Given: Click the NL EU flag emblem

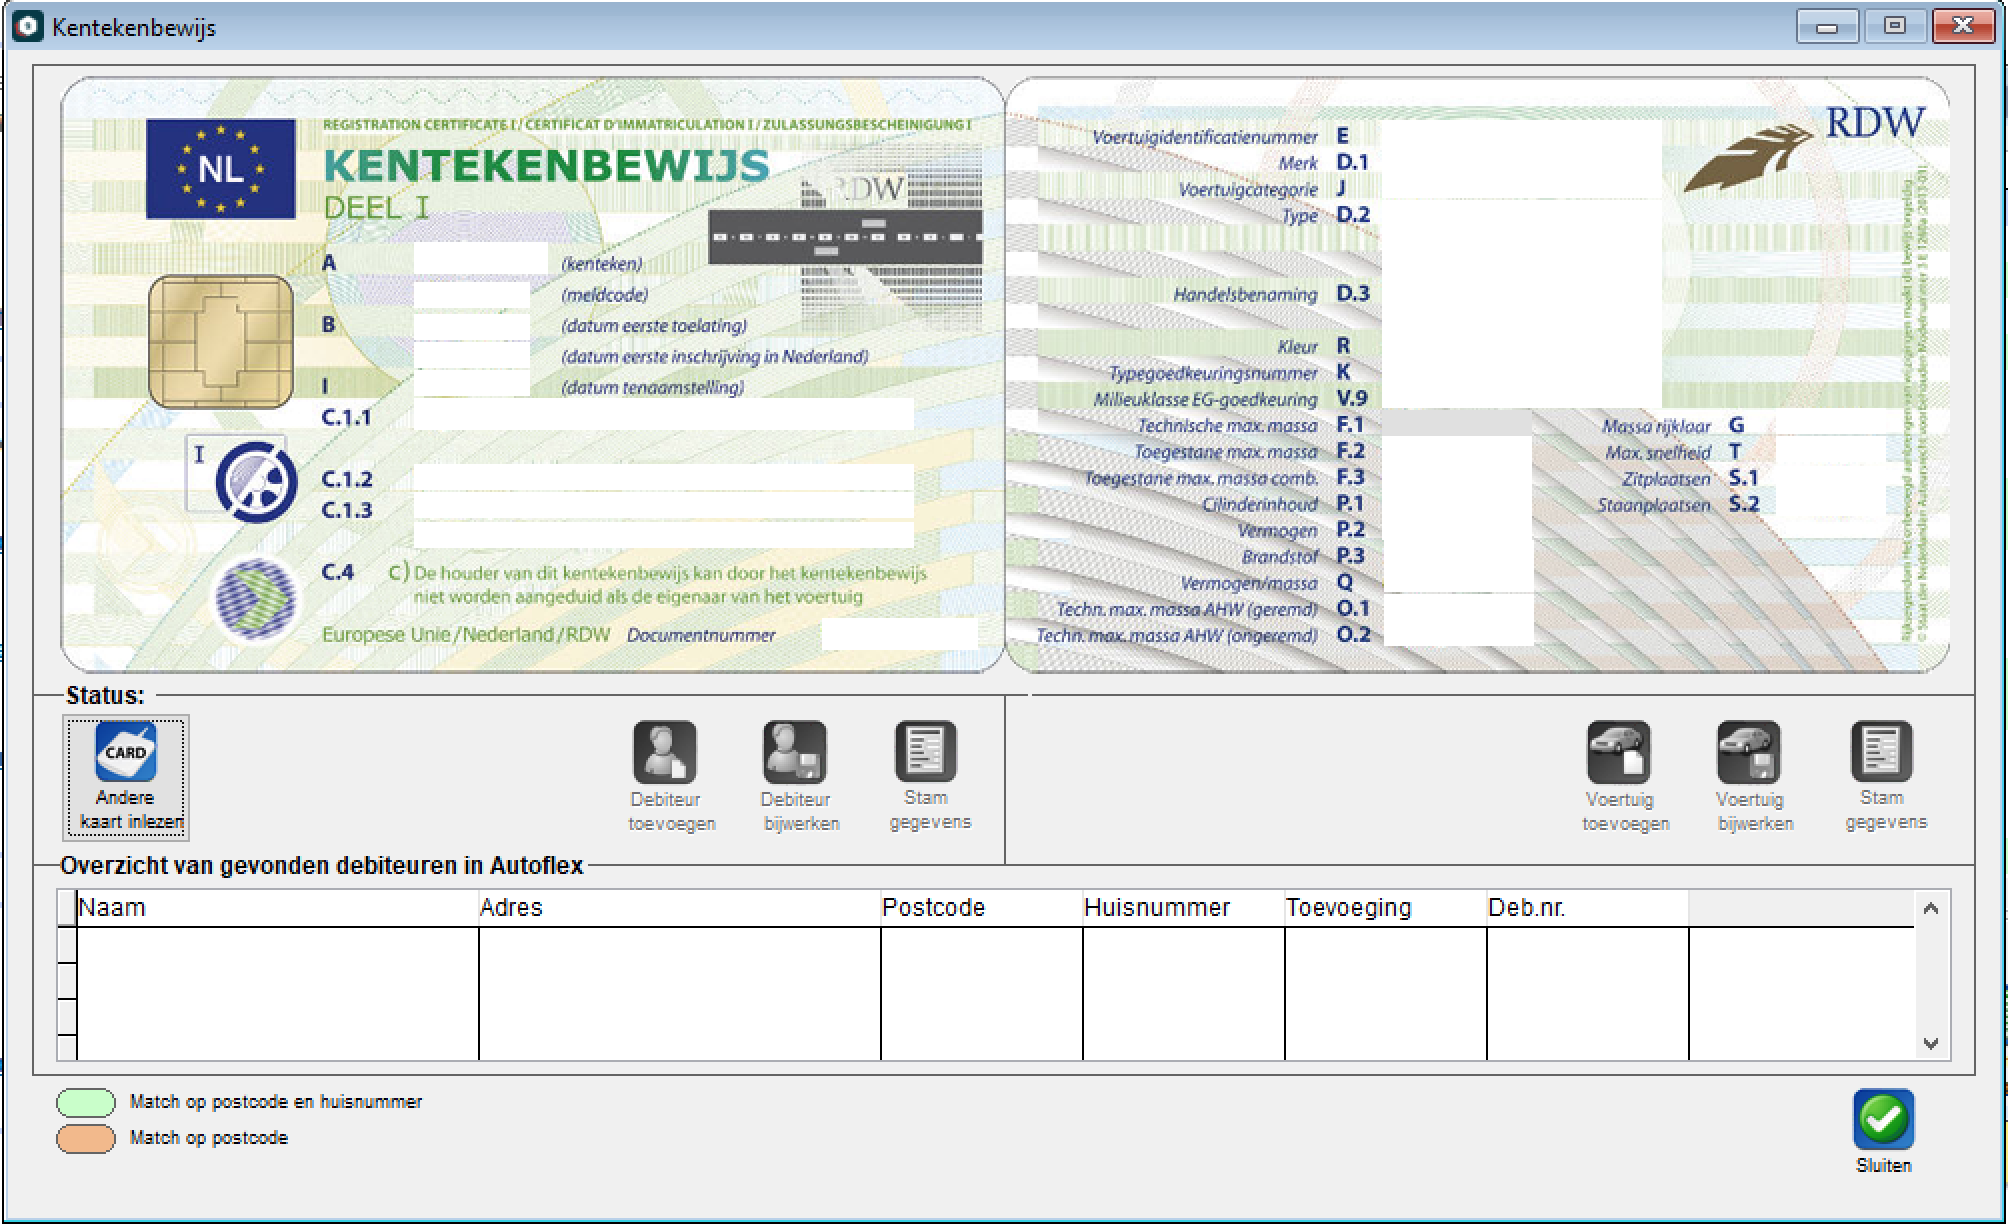Looking at the screenshot, I should click(221, 169).
